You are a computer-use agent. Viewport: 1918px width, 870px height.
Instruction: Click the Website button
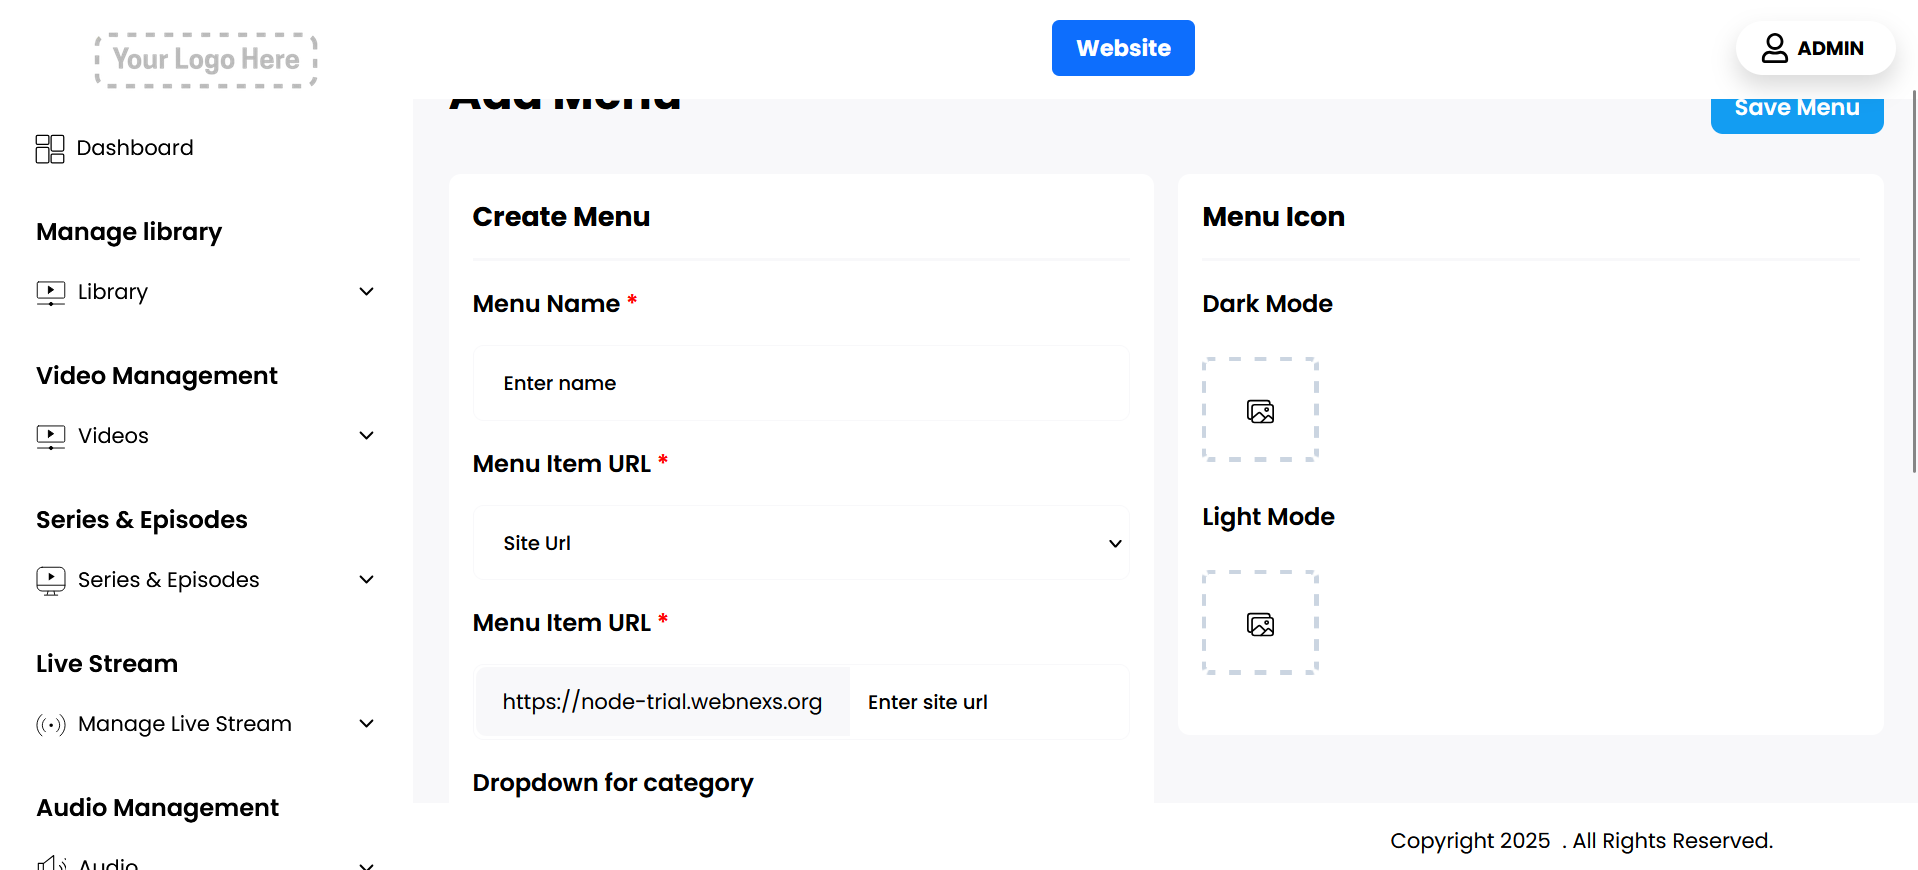coord(1123,48)
